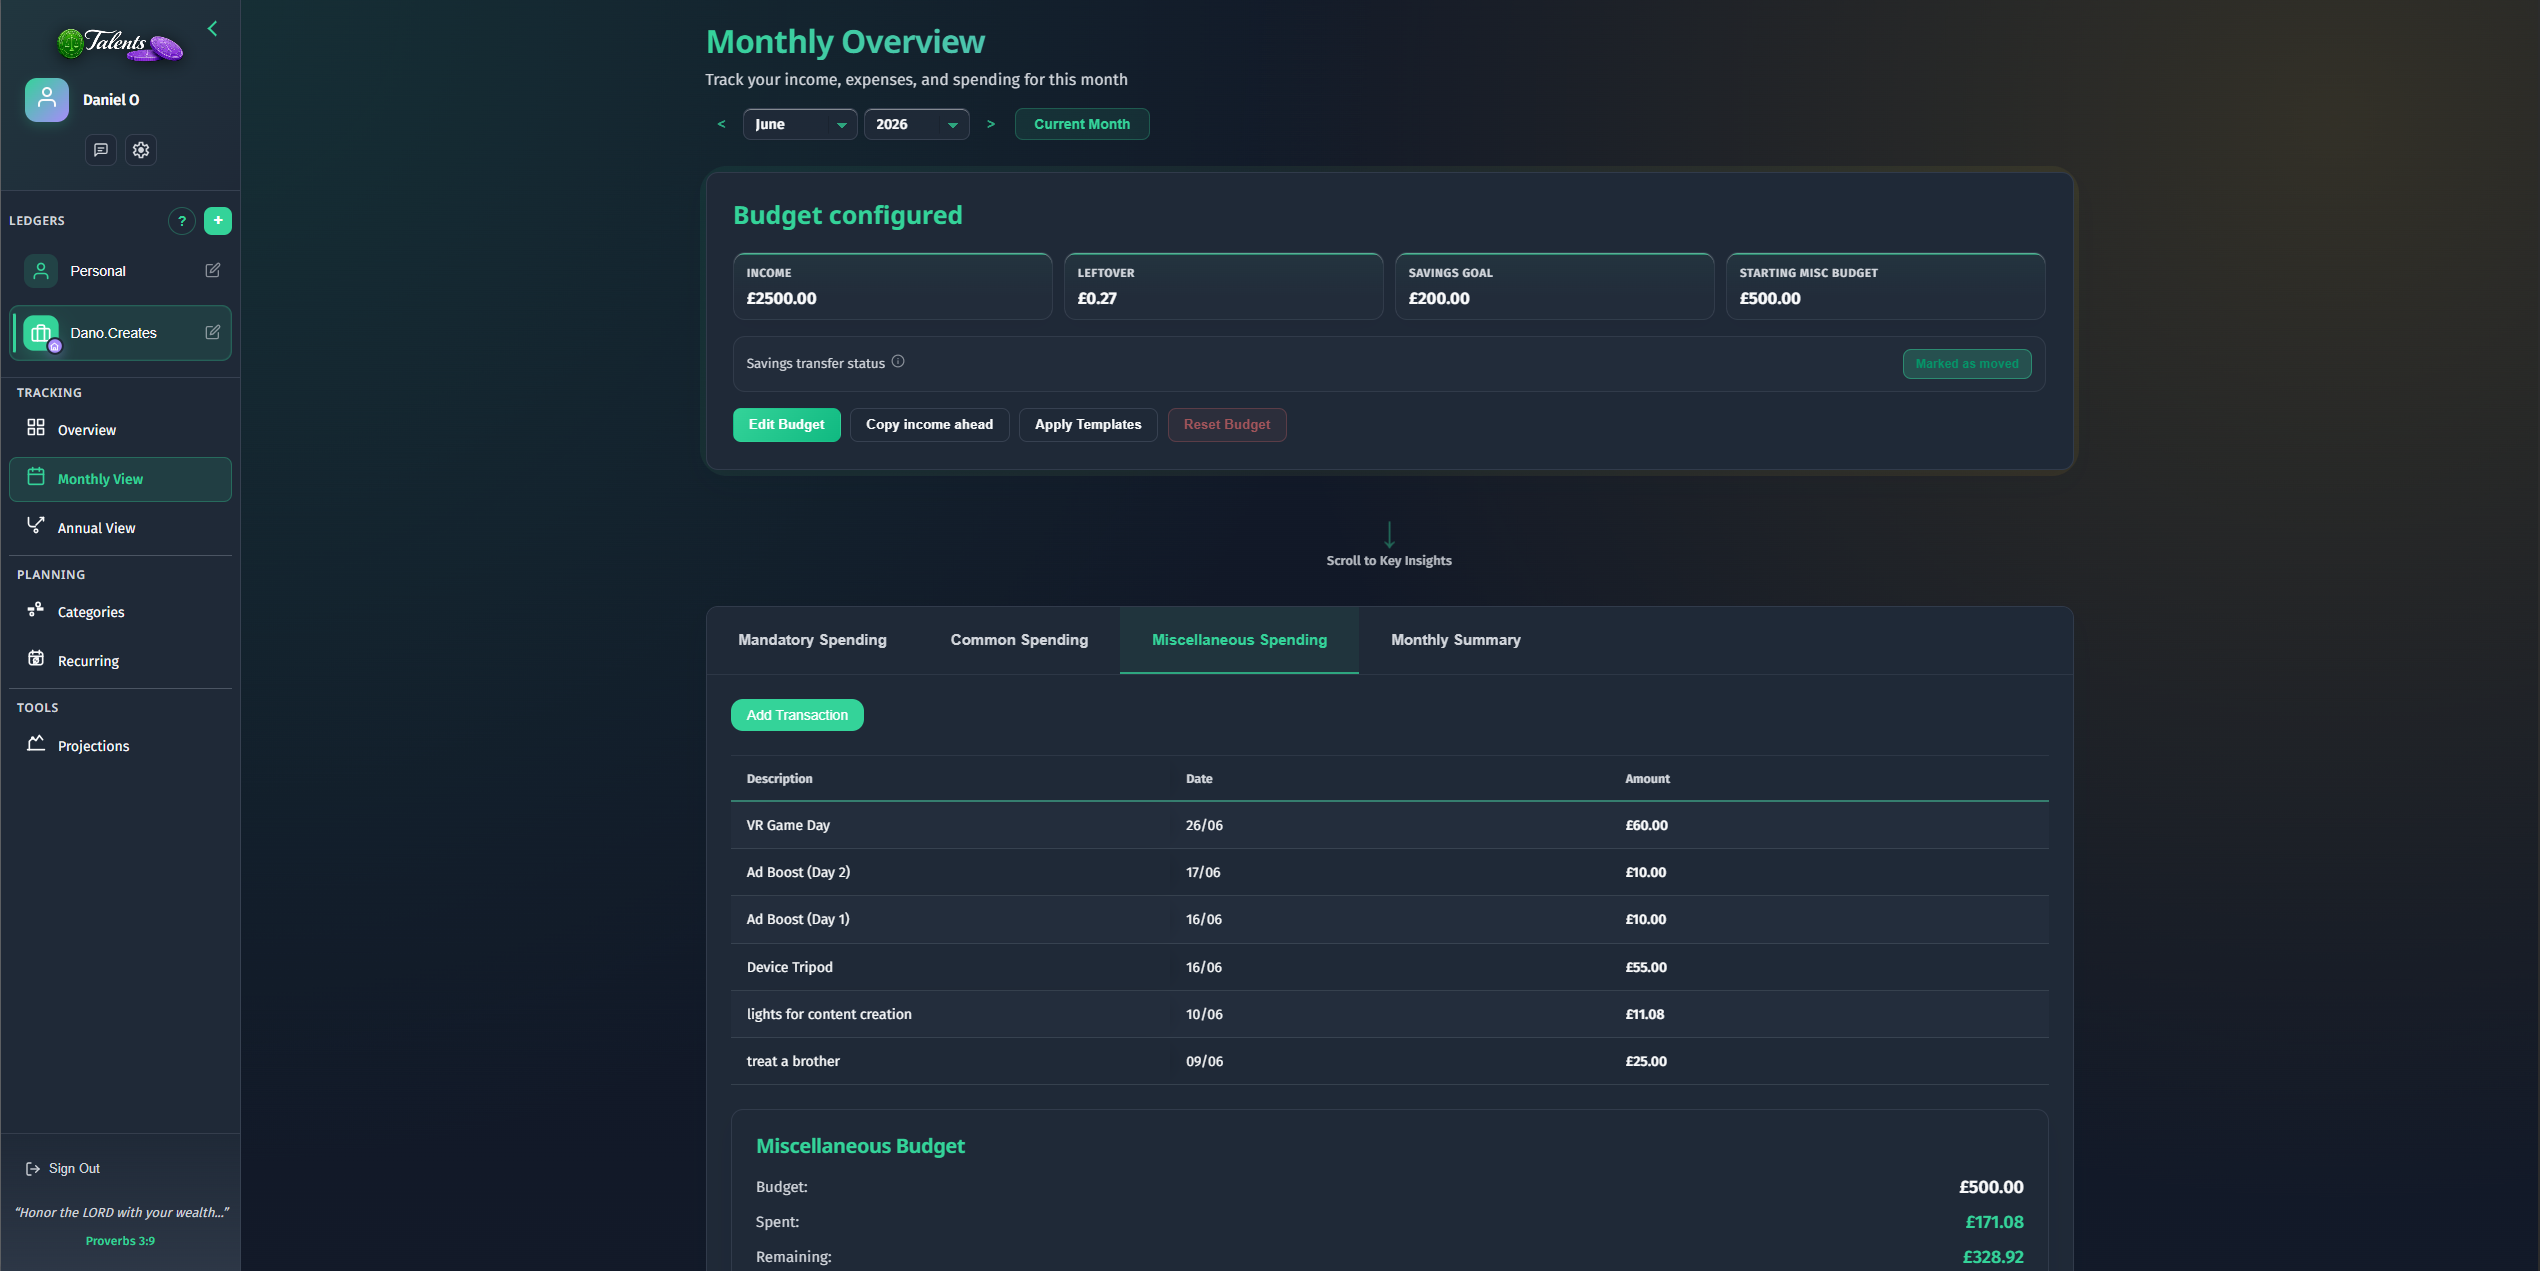Screen dimensions: 2540x1271
Task: Open Monthly View in the sidebar
Action: pyautogui.click(x=120, y=479)
